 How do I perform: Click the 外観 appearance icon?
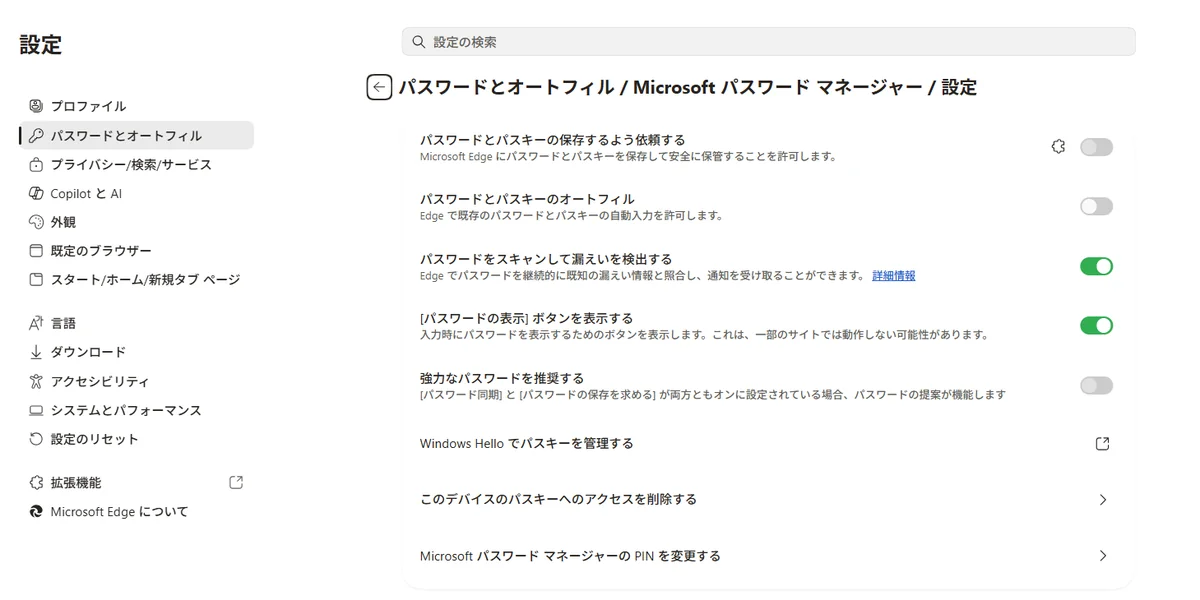[36, 222]
